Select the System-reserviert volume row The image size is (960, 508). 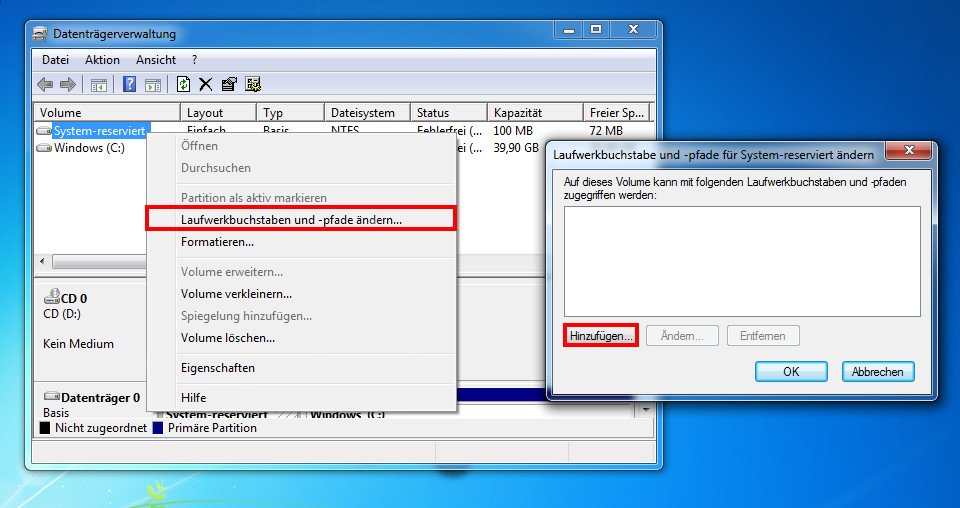[99, 130]
